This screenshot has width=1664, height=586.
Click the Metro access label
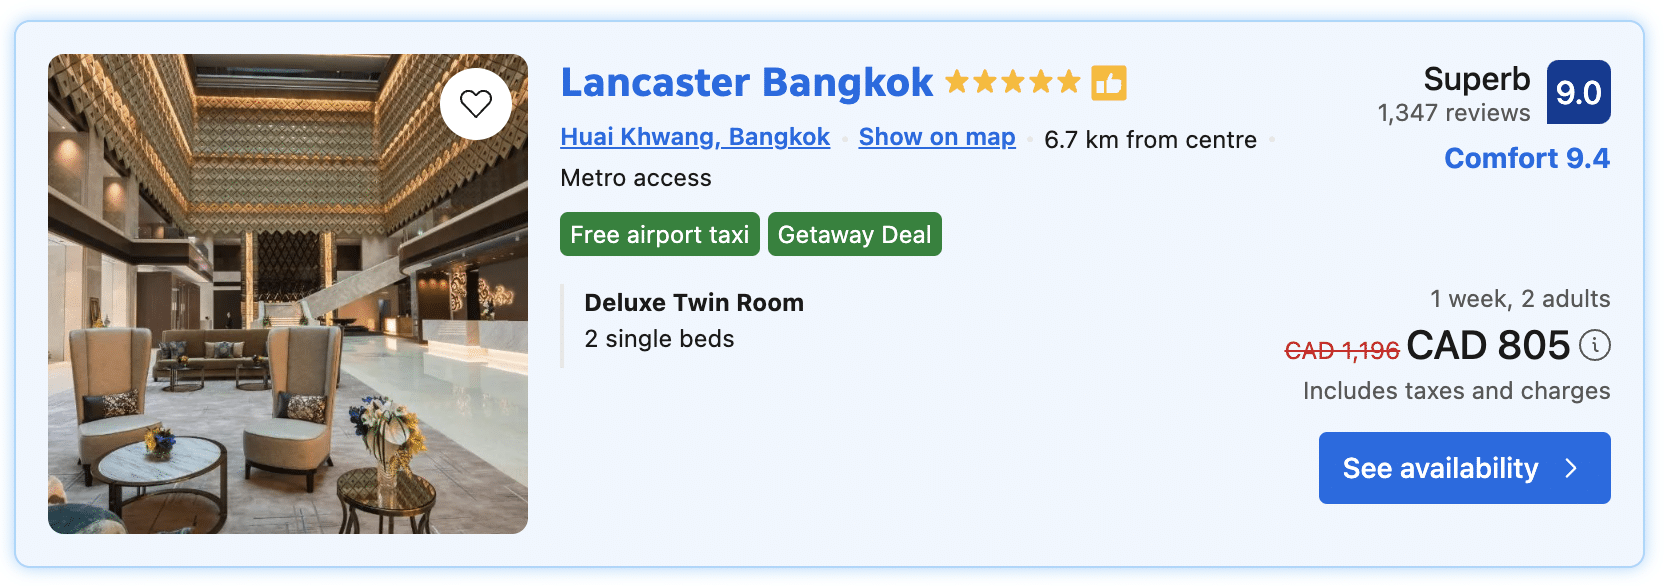coord(636,178)
